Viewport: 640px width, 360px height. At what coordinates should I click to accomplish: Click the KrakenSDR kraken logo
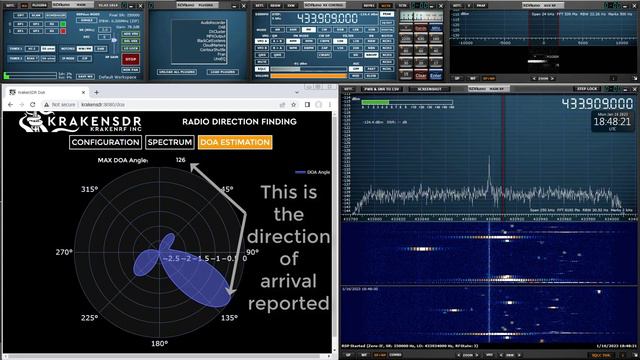click(x=33, y=122)
